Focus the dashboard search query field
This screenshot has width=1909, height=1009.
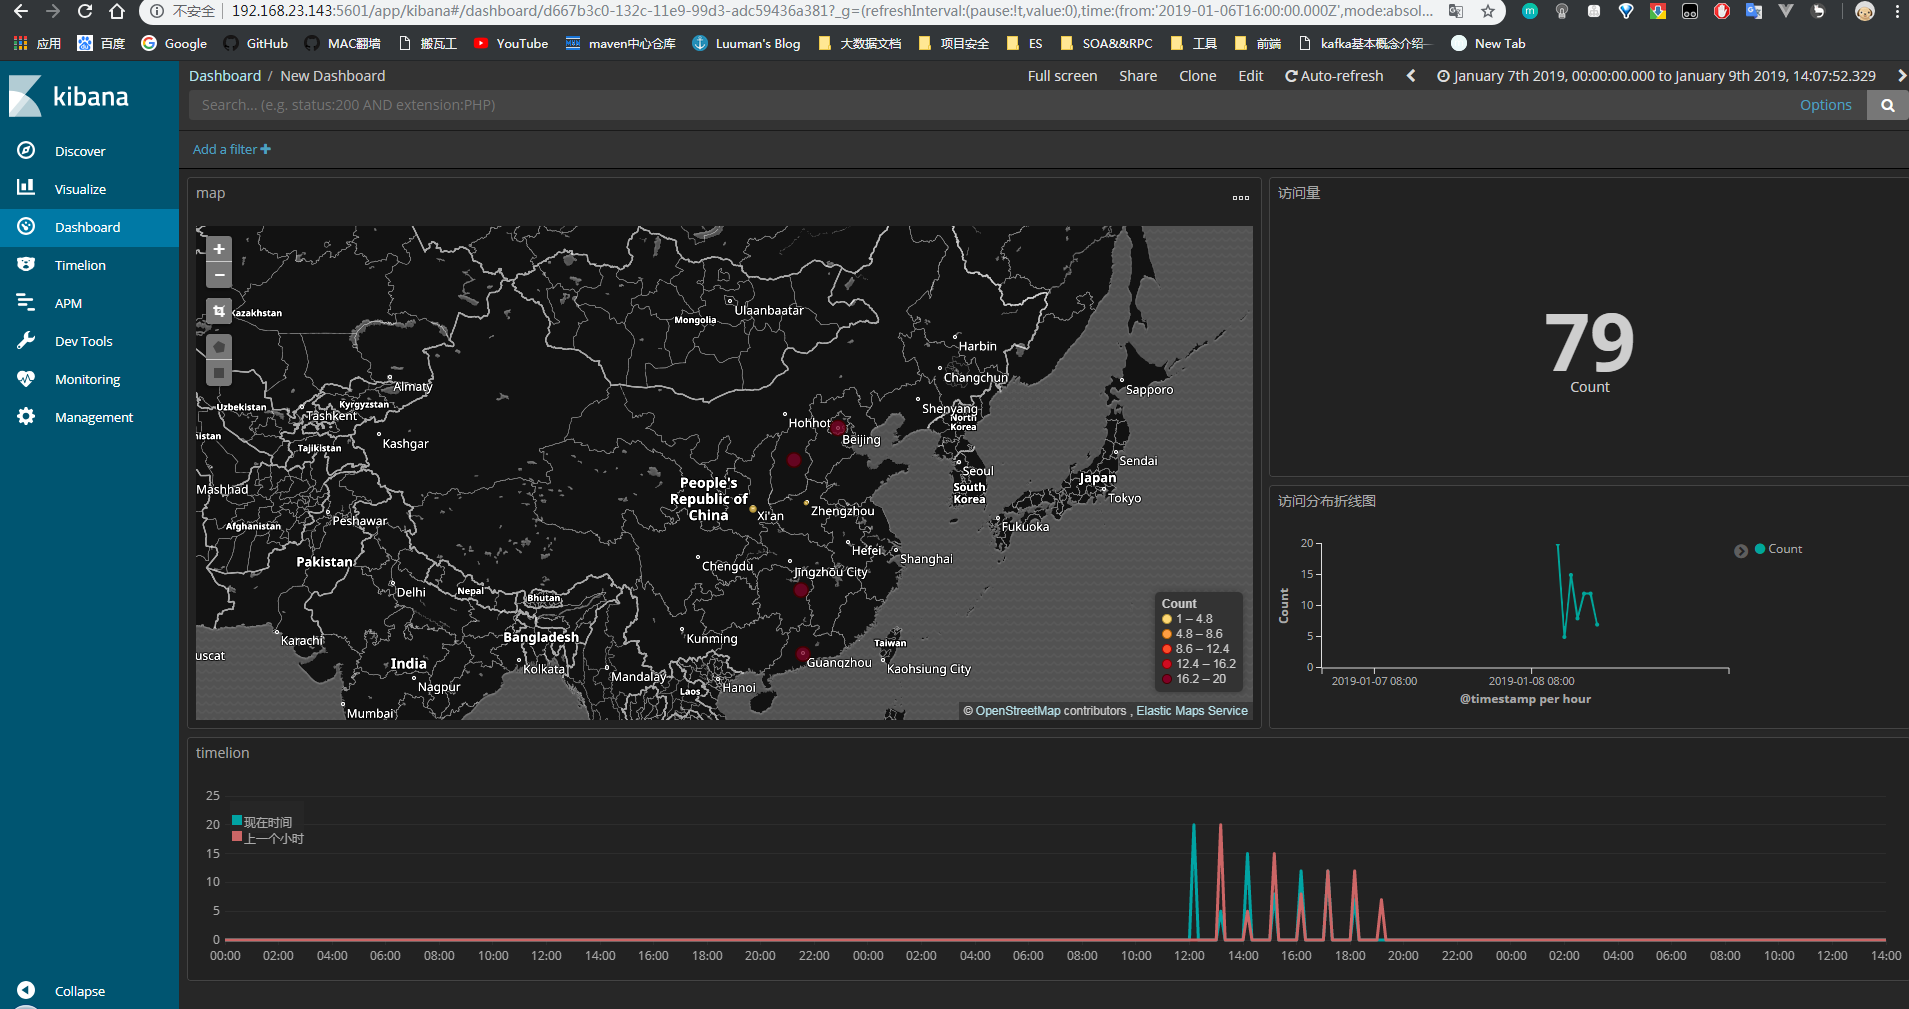pyautogui.click(x=990, y=105)
